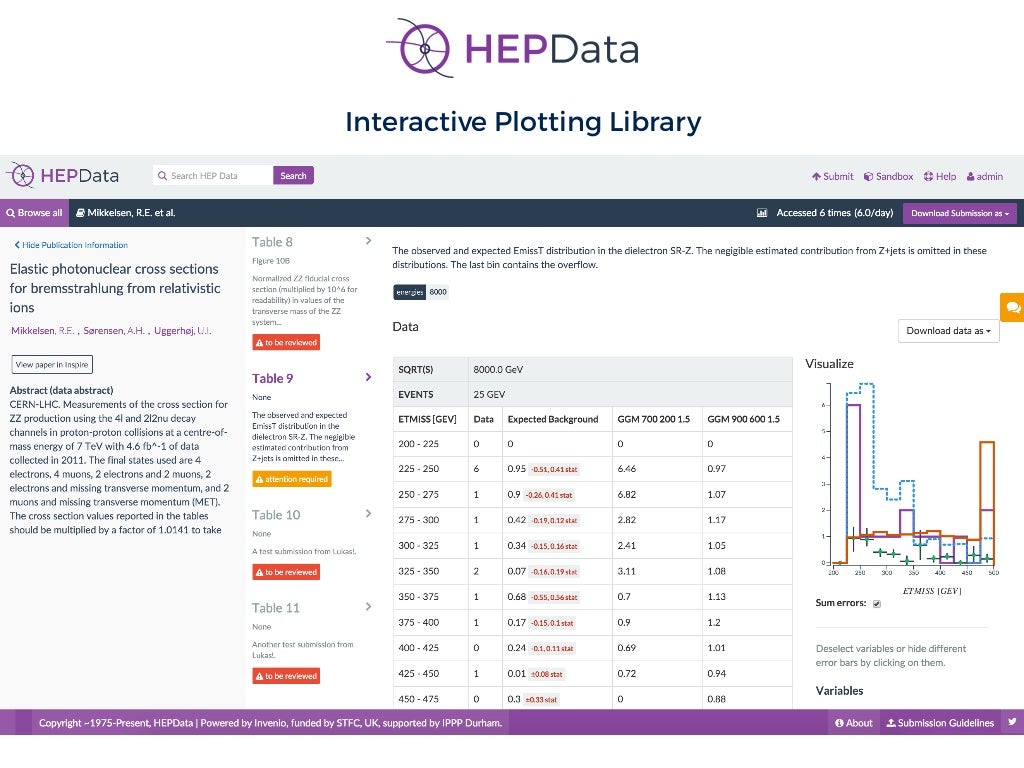
Task: Click the Submission Guidelines upload icon
Action: tap(891, 723)
